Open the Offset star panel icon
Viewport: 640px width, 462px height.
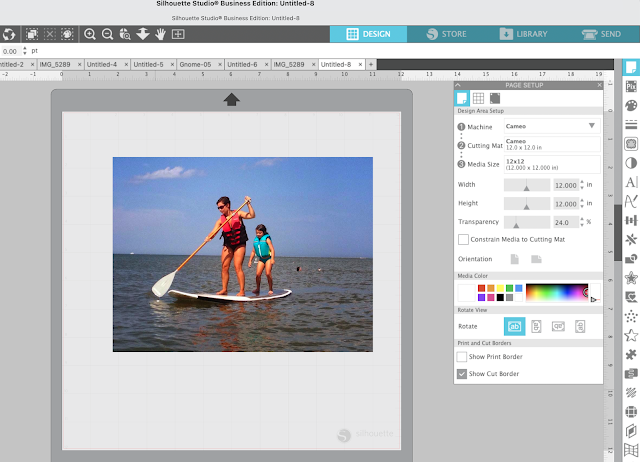(631, 278)
